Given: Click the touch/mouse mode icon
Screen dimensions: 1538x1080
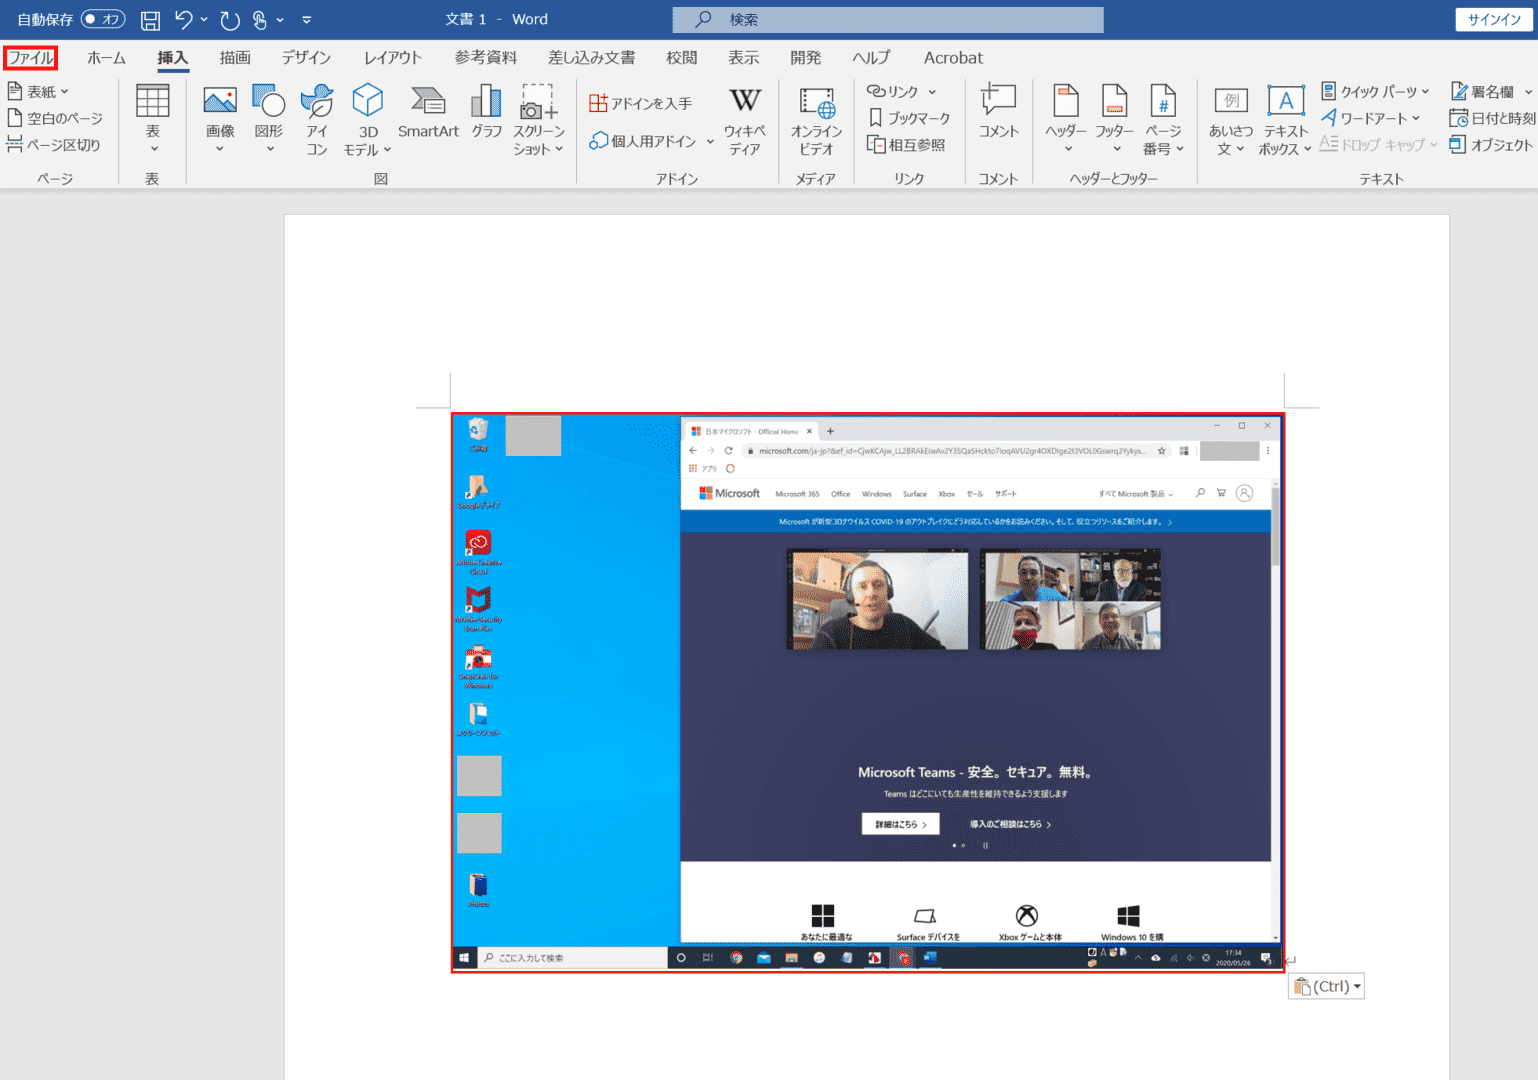Looking at the screenshot, I should (260, 19).
